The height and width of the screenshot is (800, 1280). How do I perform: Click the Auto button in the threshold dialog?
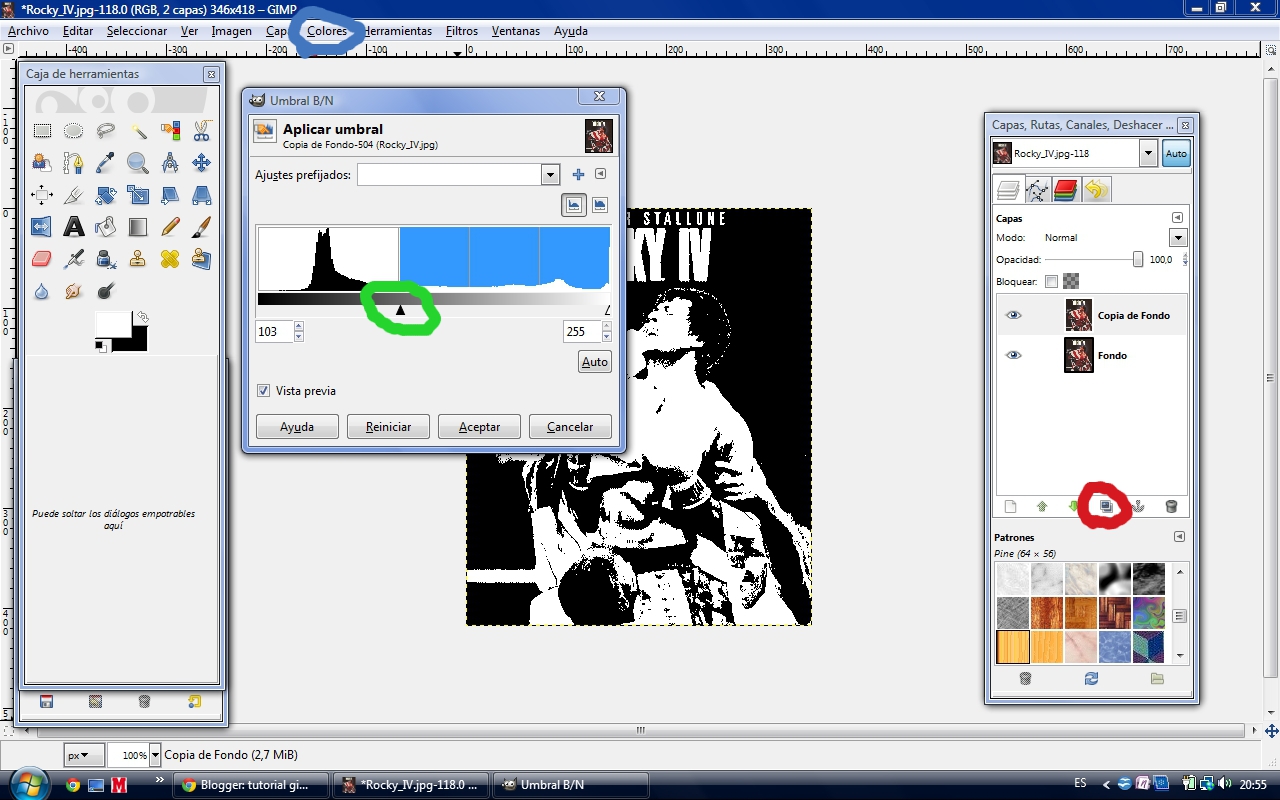[x=594, y=361]
